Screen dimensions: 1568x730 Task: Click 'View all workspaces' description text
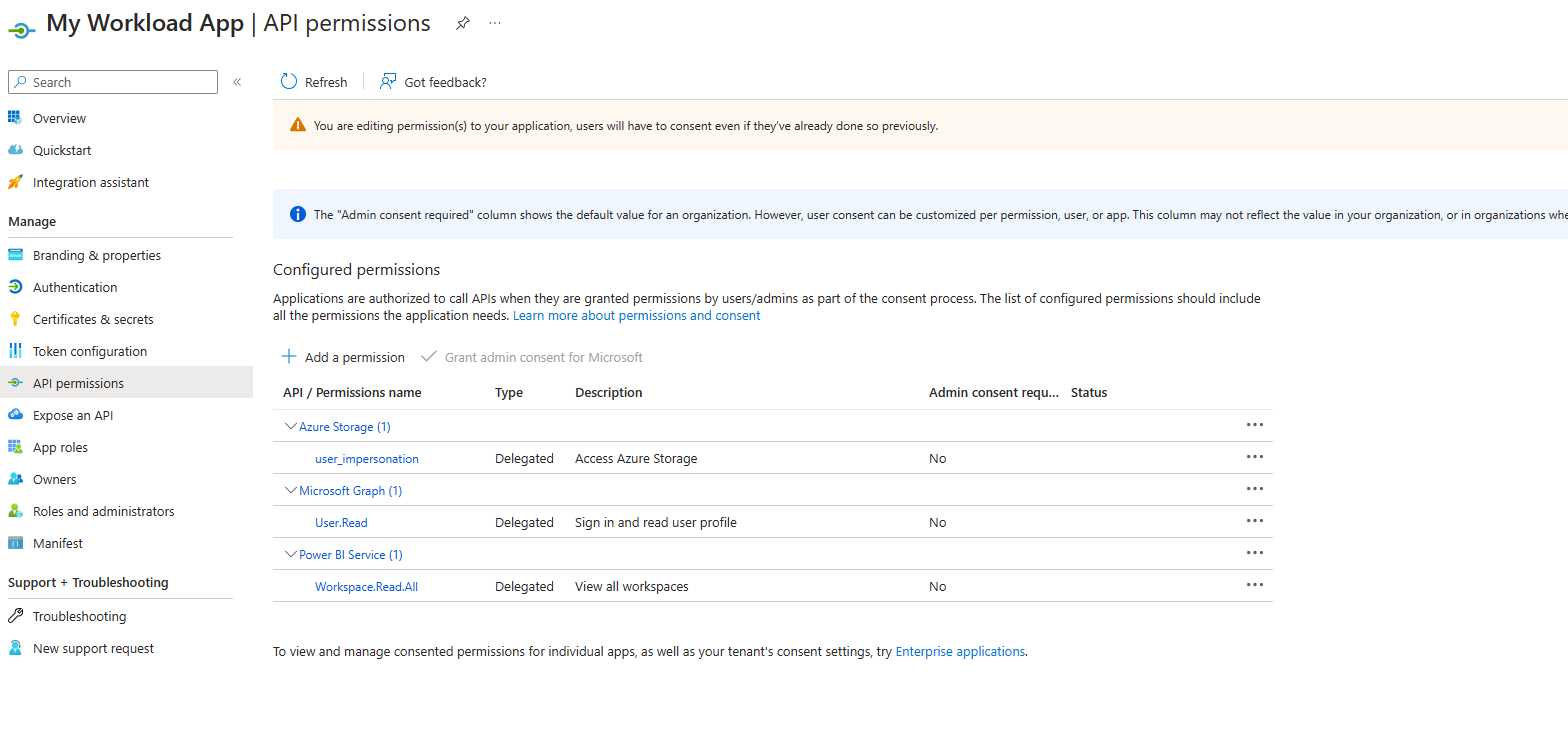tap(632, 586)
